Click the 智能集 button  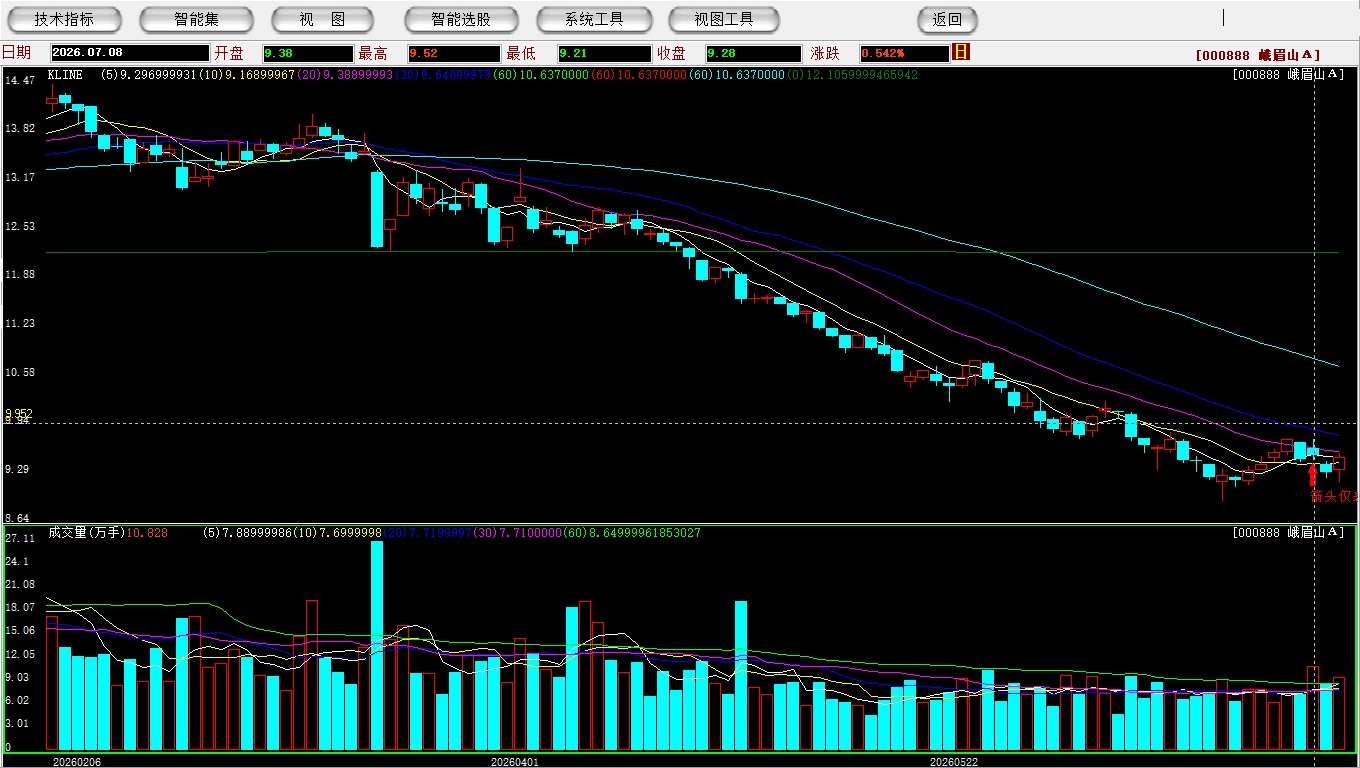[x=196, y=19]
